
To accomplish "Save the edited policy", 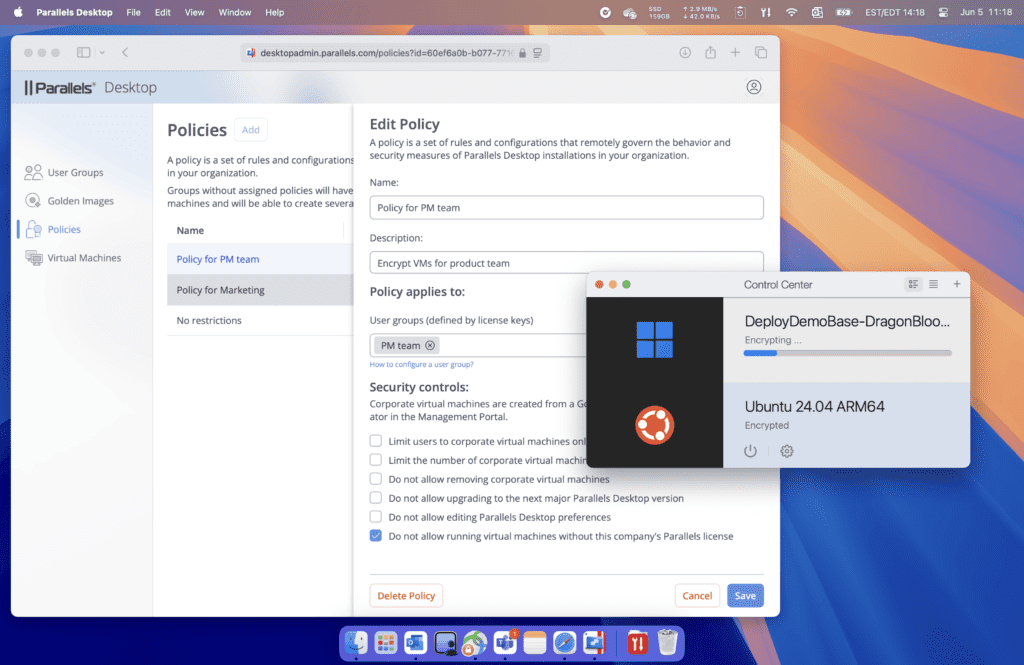I will coord(745,595).
